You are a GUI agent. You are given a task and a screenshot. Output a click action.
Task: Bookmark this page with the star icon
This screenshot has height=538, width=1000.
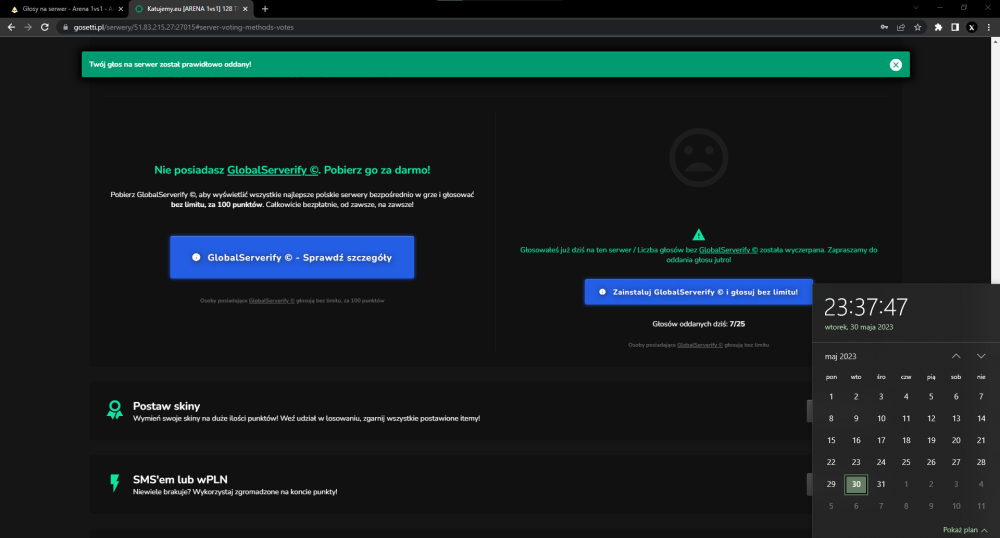(x=918, y=27)
